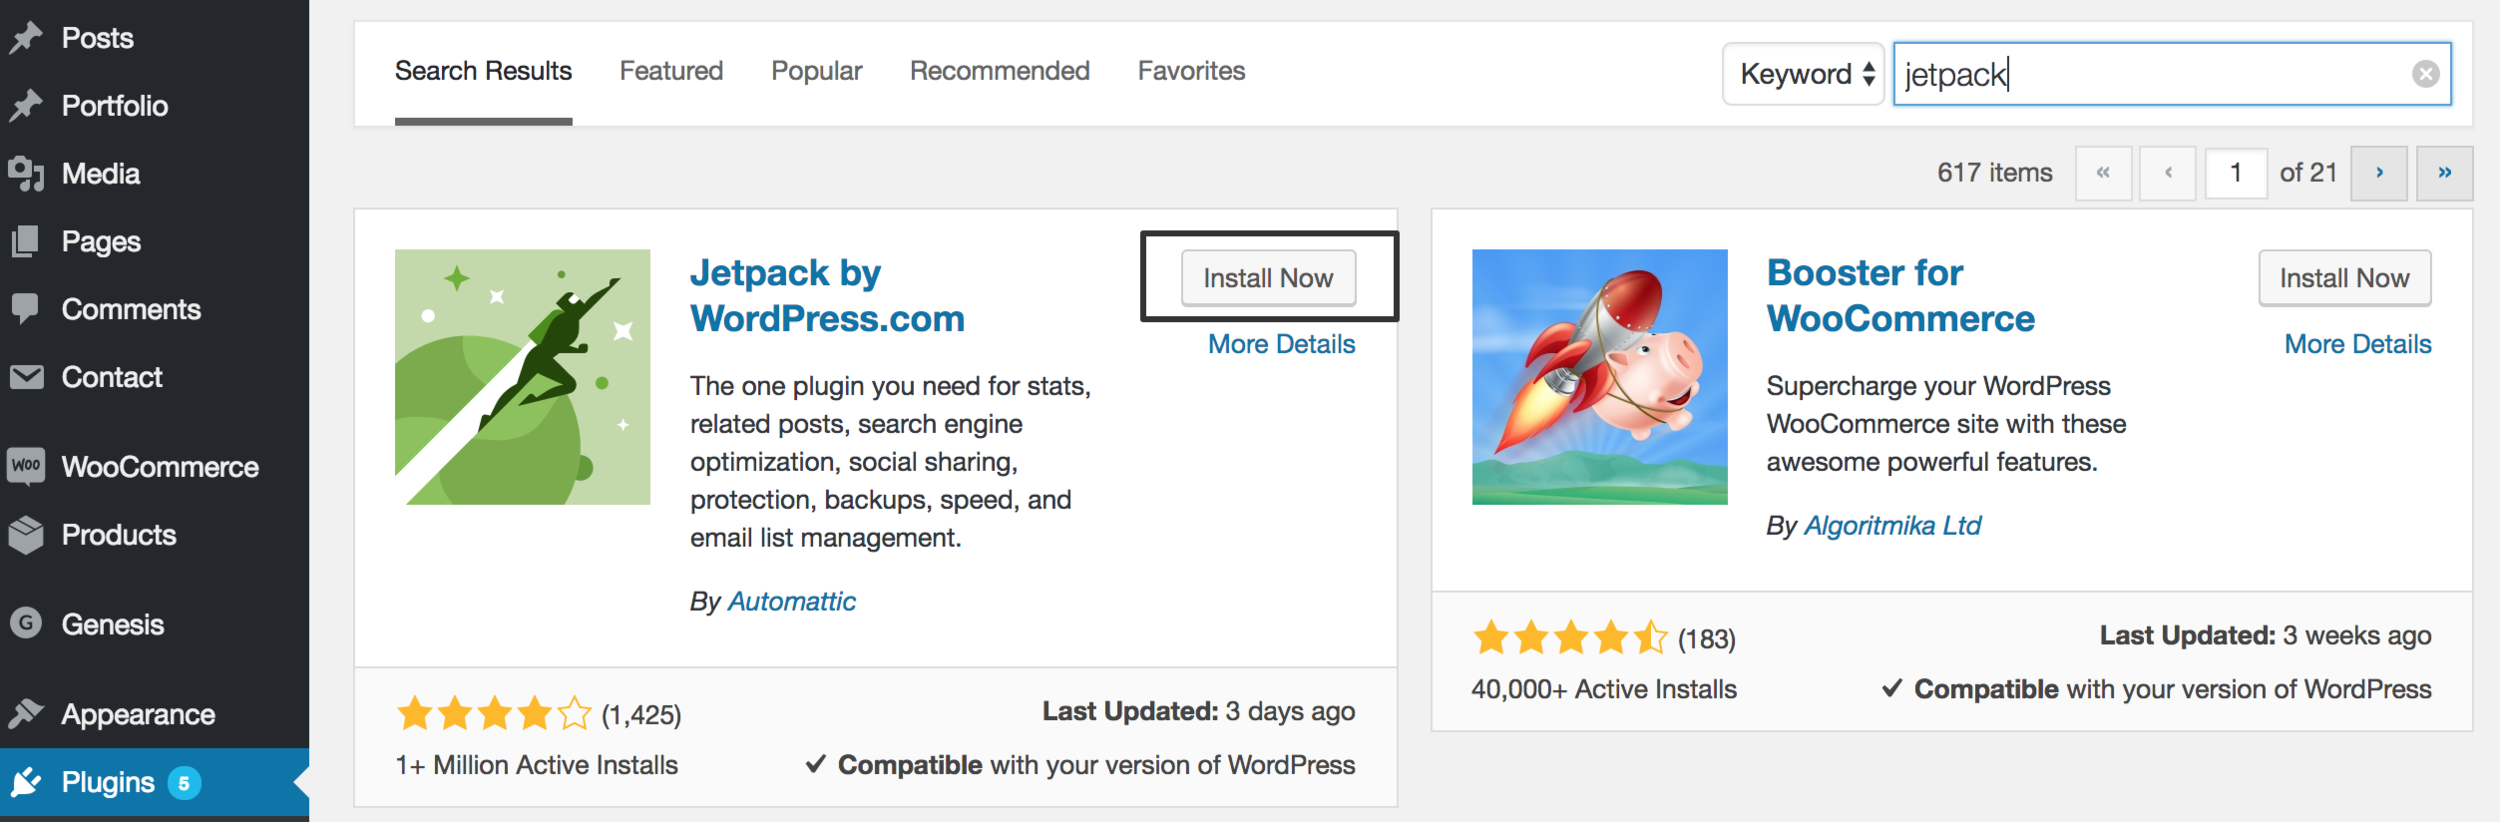Viewport: 2500px width, 822px height.
Task: Go to the next results page
Action: pos(2379,173)
